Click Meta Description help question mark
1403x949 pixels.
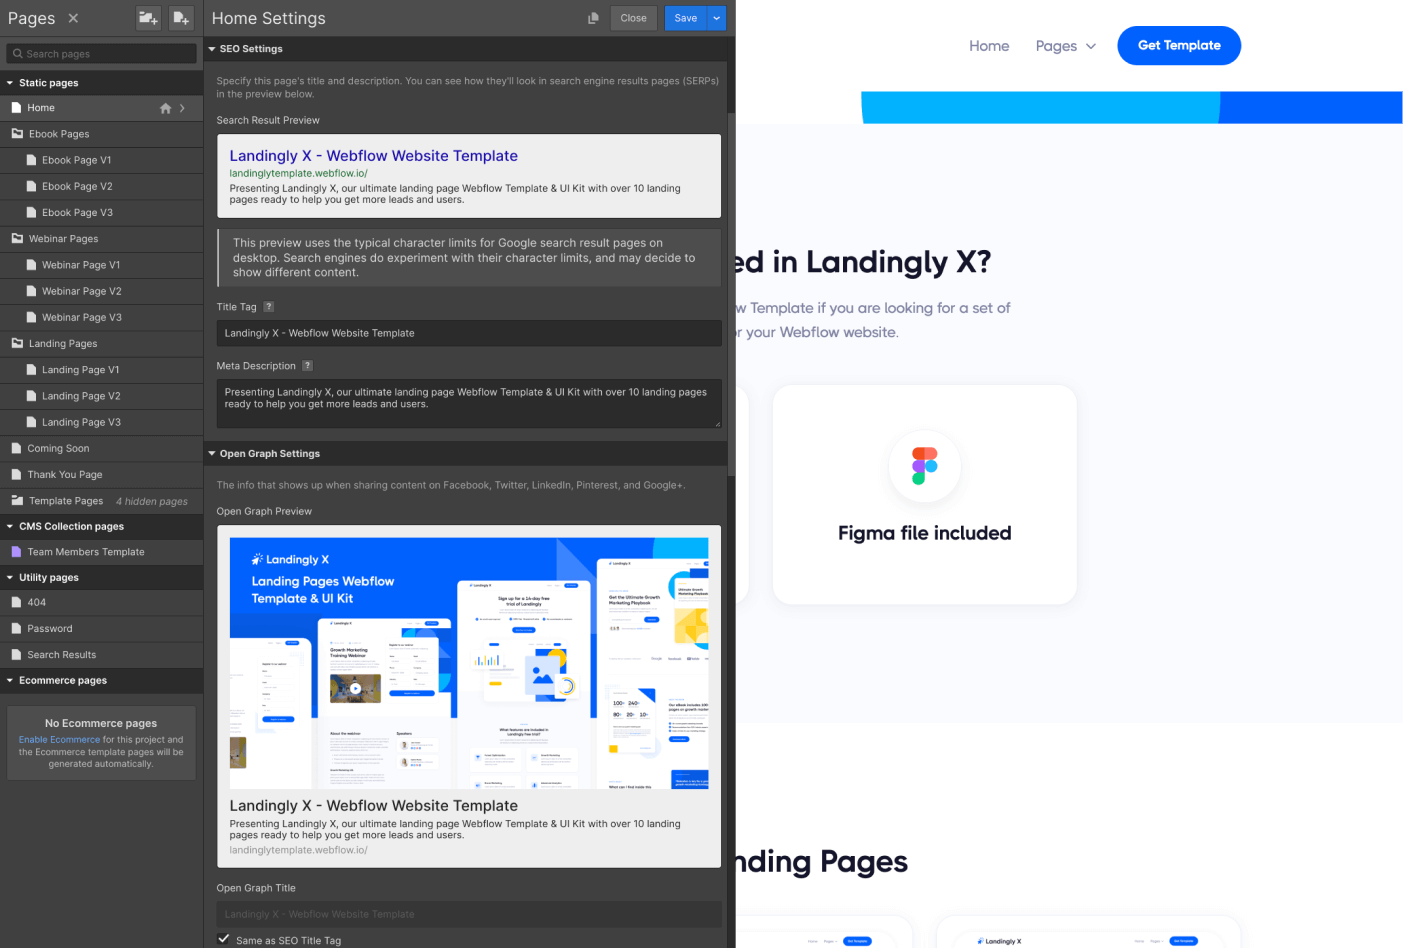click(x=307, y=366)
